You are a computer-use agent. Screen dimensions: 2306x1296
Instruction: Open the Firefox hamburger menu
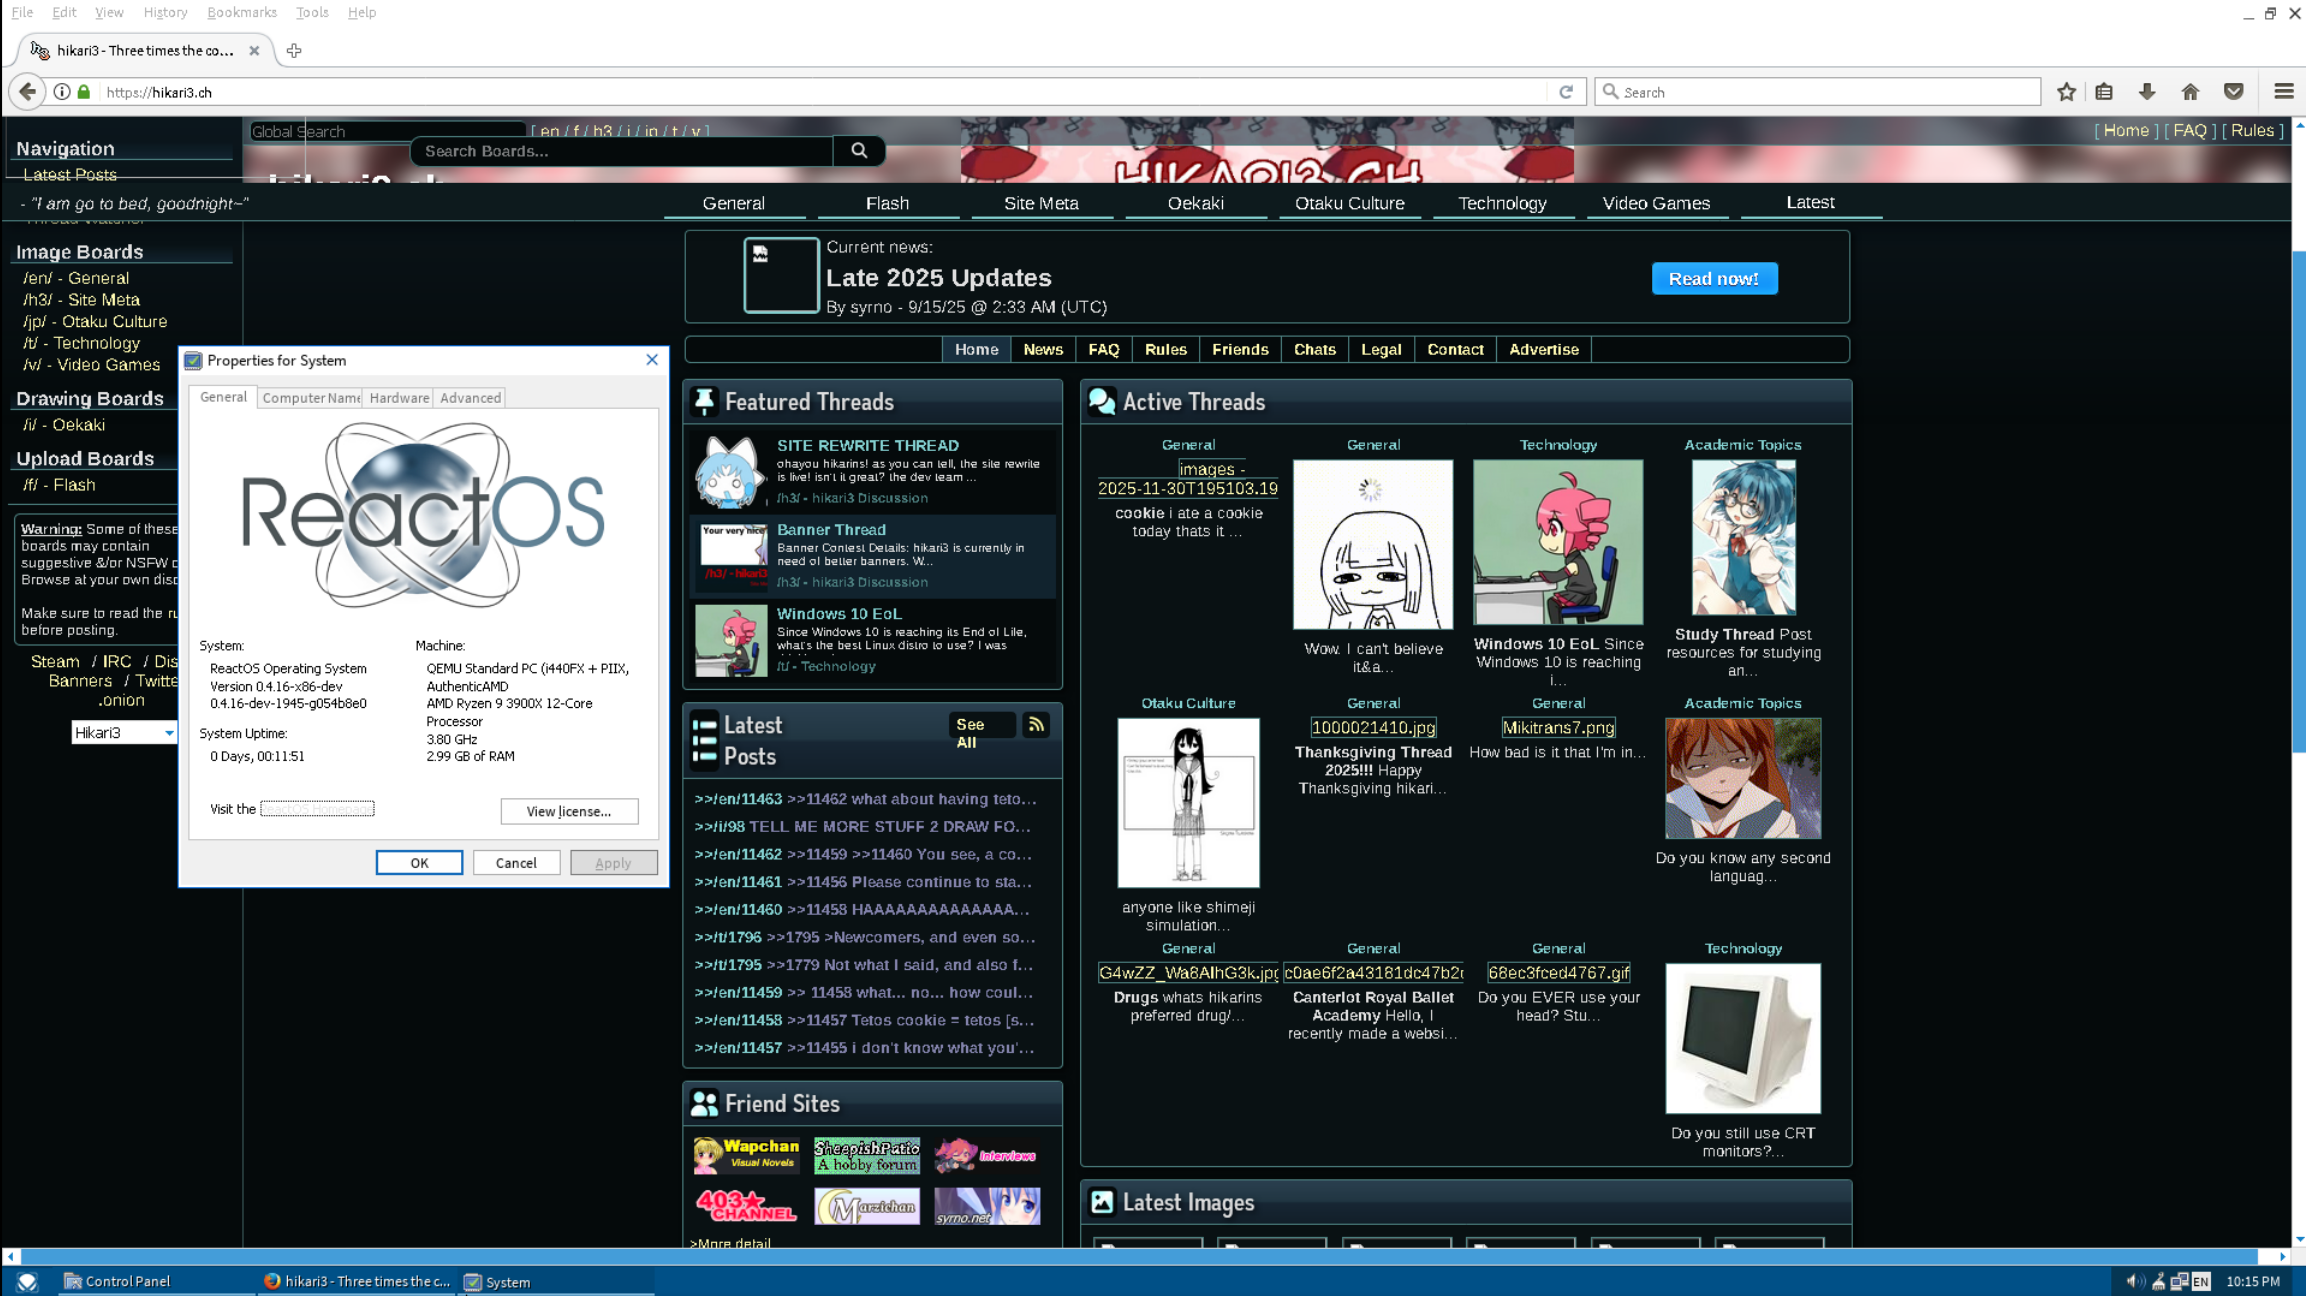coord(2283,92)
